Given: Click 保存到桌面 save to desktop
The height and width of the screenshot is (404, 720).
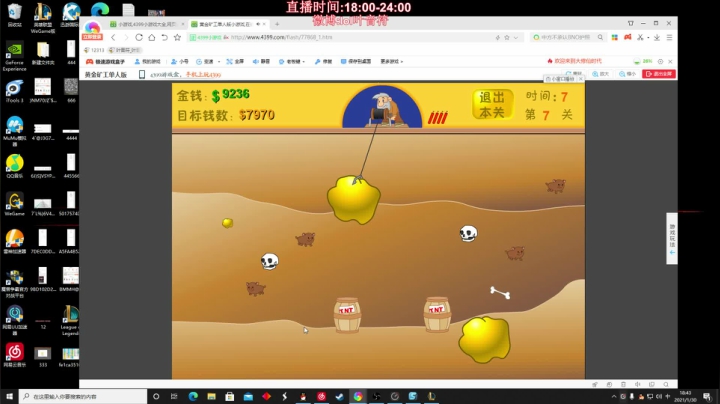Looking at the screenshot, I should 356,62.
